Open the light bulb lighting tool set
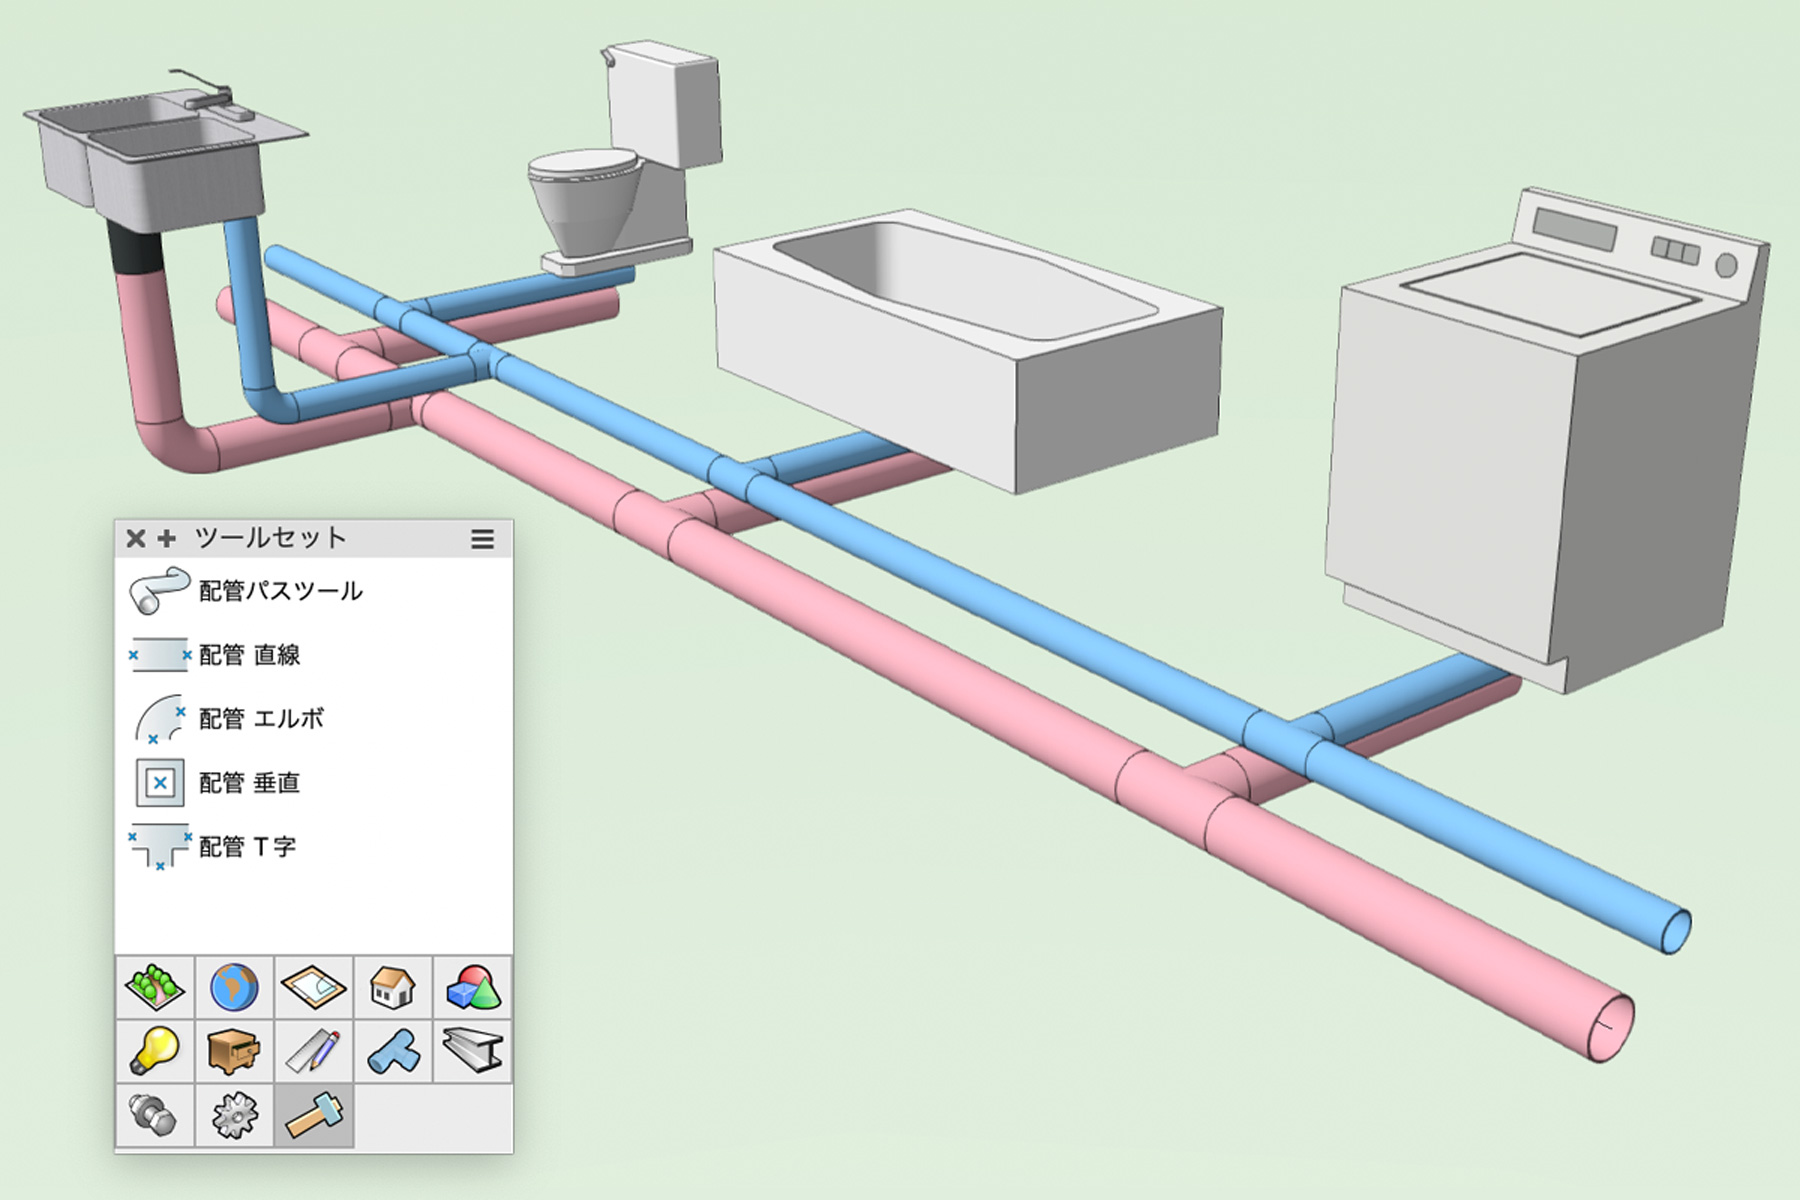 [x=155, y=1051]
